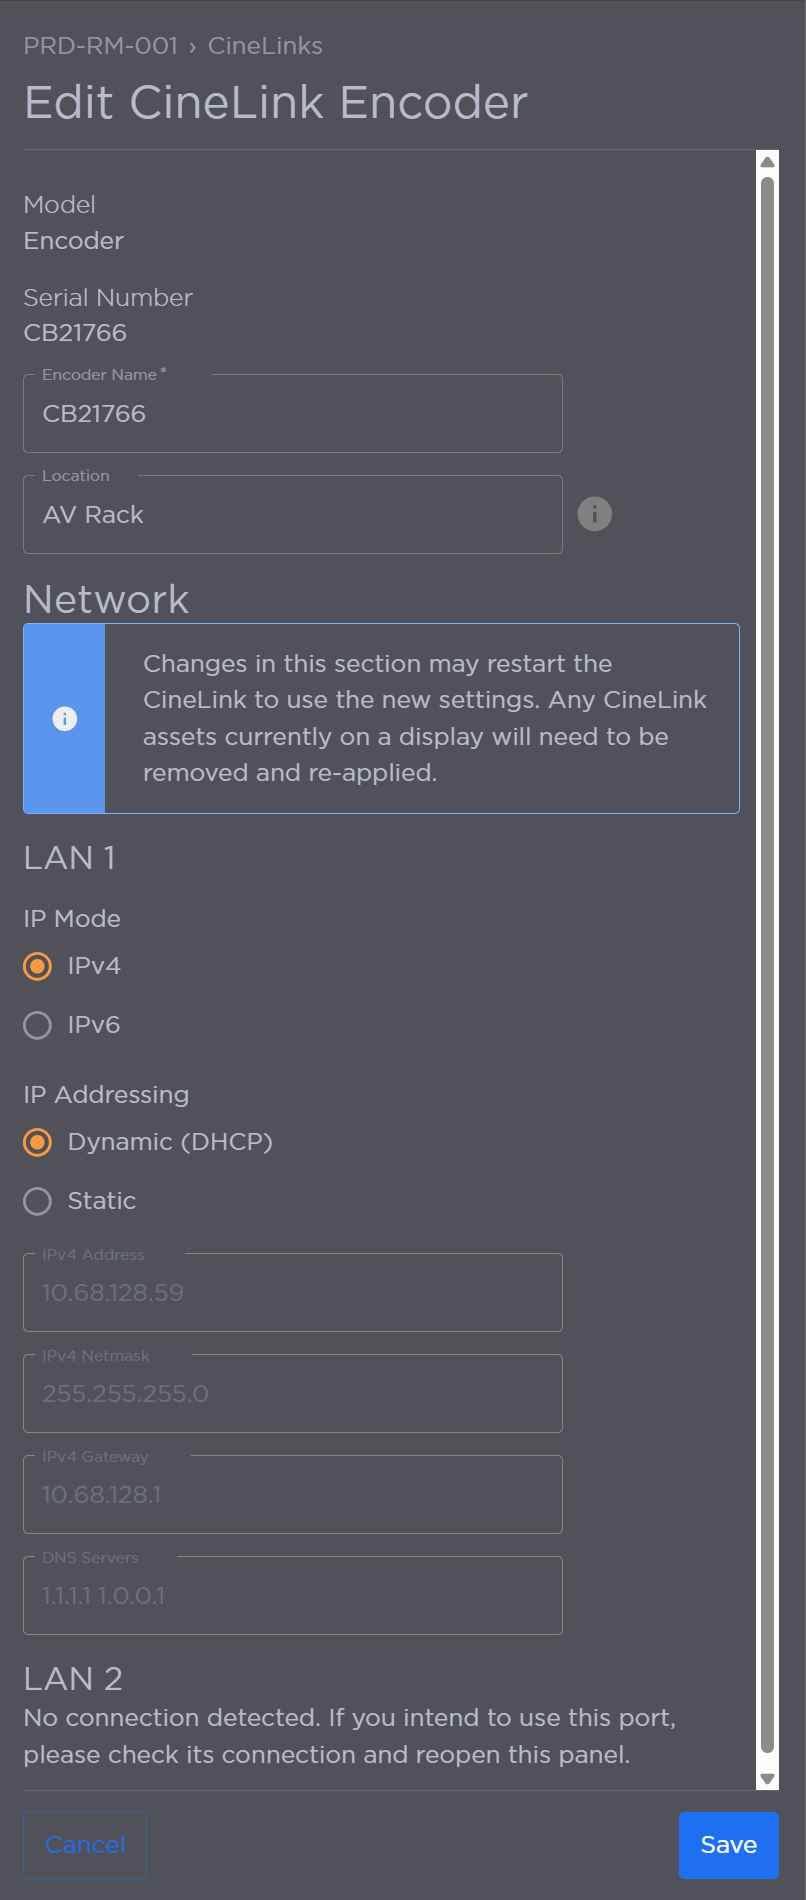Click the scrollbar down arrow
This screenshot has width=806, height=1900.
click(766, 1779)
